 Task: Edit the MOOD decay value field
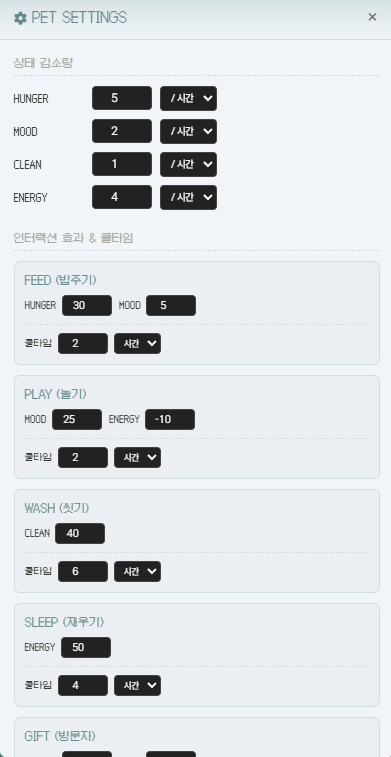[122, 131]
